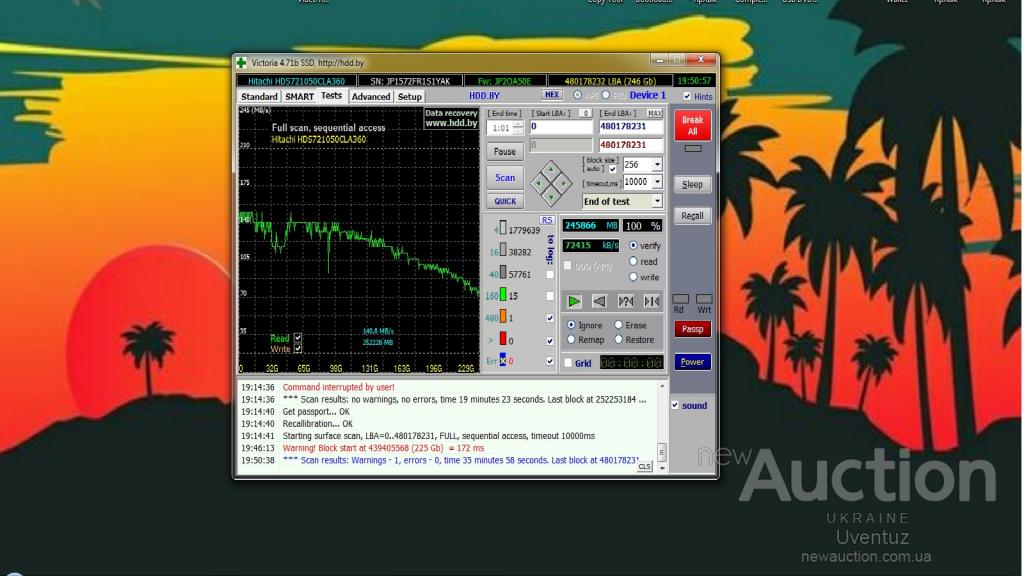Click the 40 ms dark gray block indicator
Image resolution: width=1024 pixels, height=576 pixels.
pos(503,272)
